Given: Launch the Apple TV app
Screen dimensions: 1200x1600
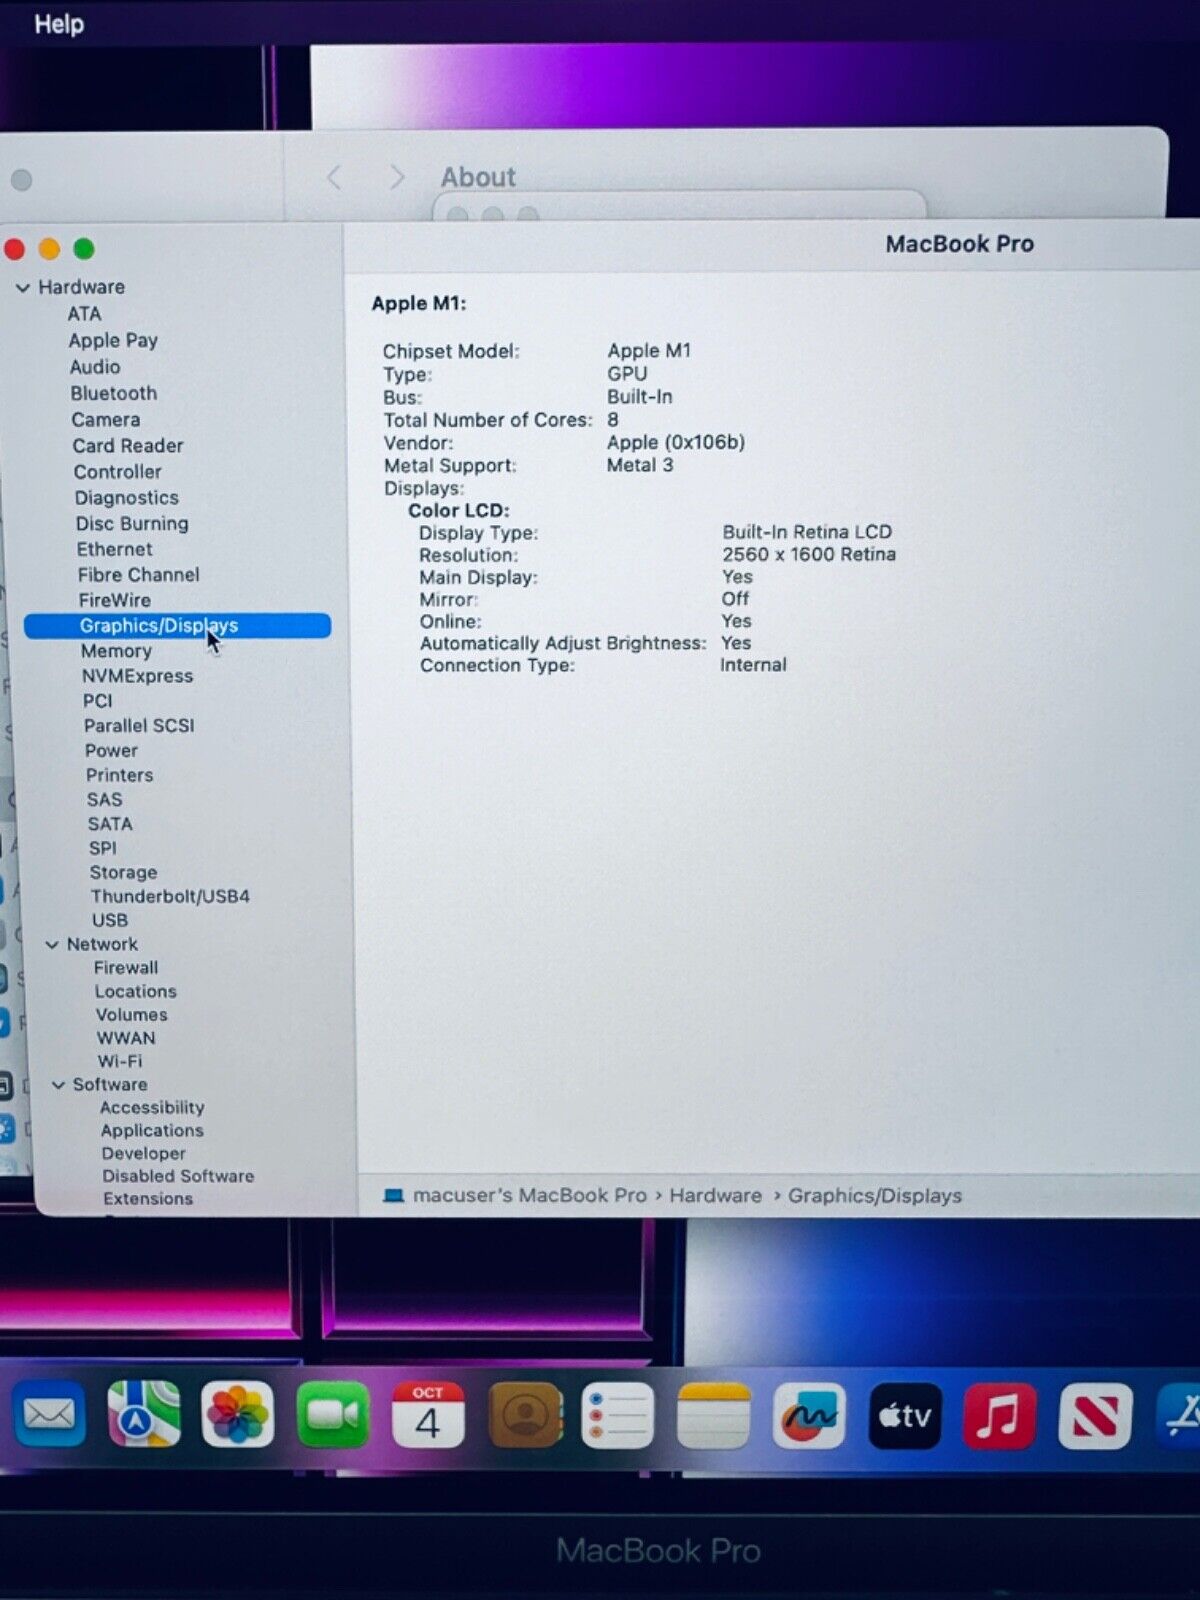Looking at the screenshot, I should 904,1416.
